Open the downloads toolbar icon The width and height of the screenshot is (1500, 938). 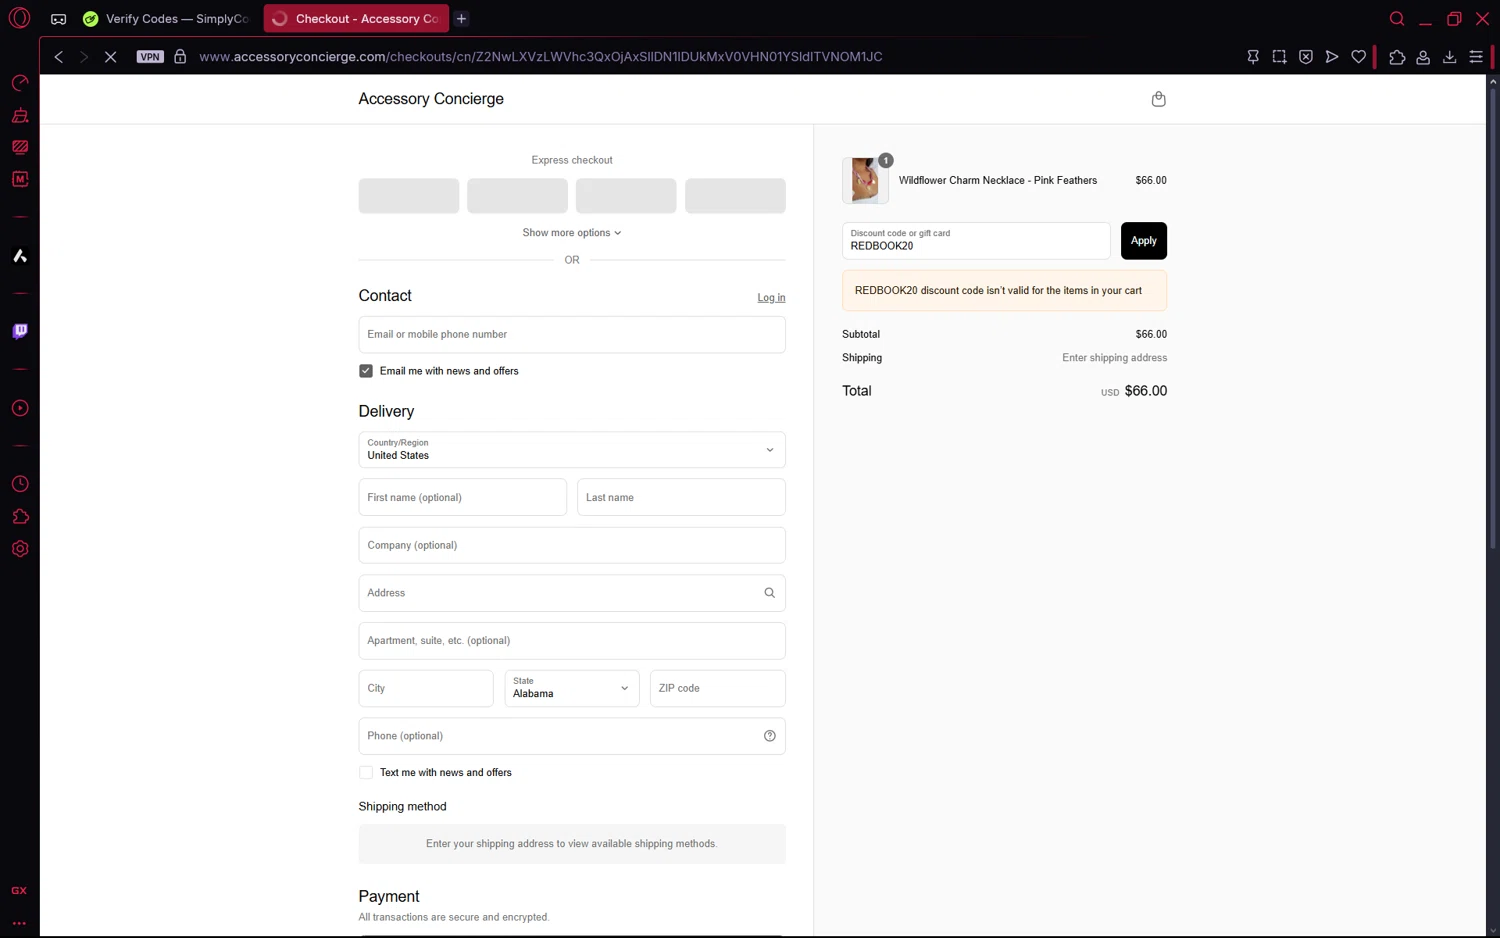(1449, 57)
